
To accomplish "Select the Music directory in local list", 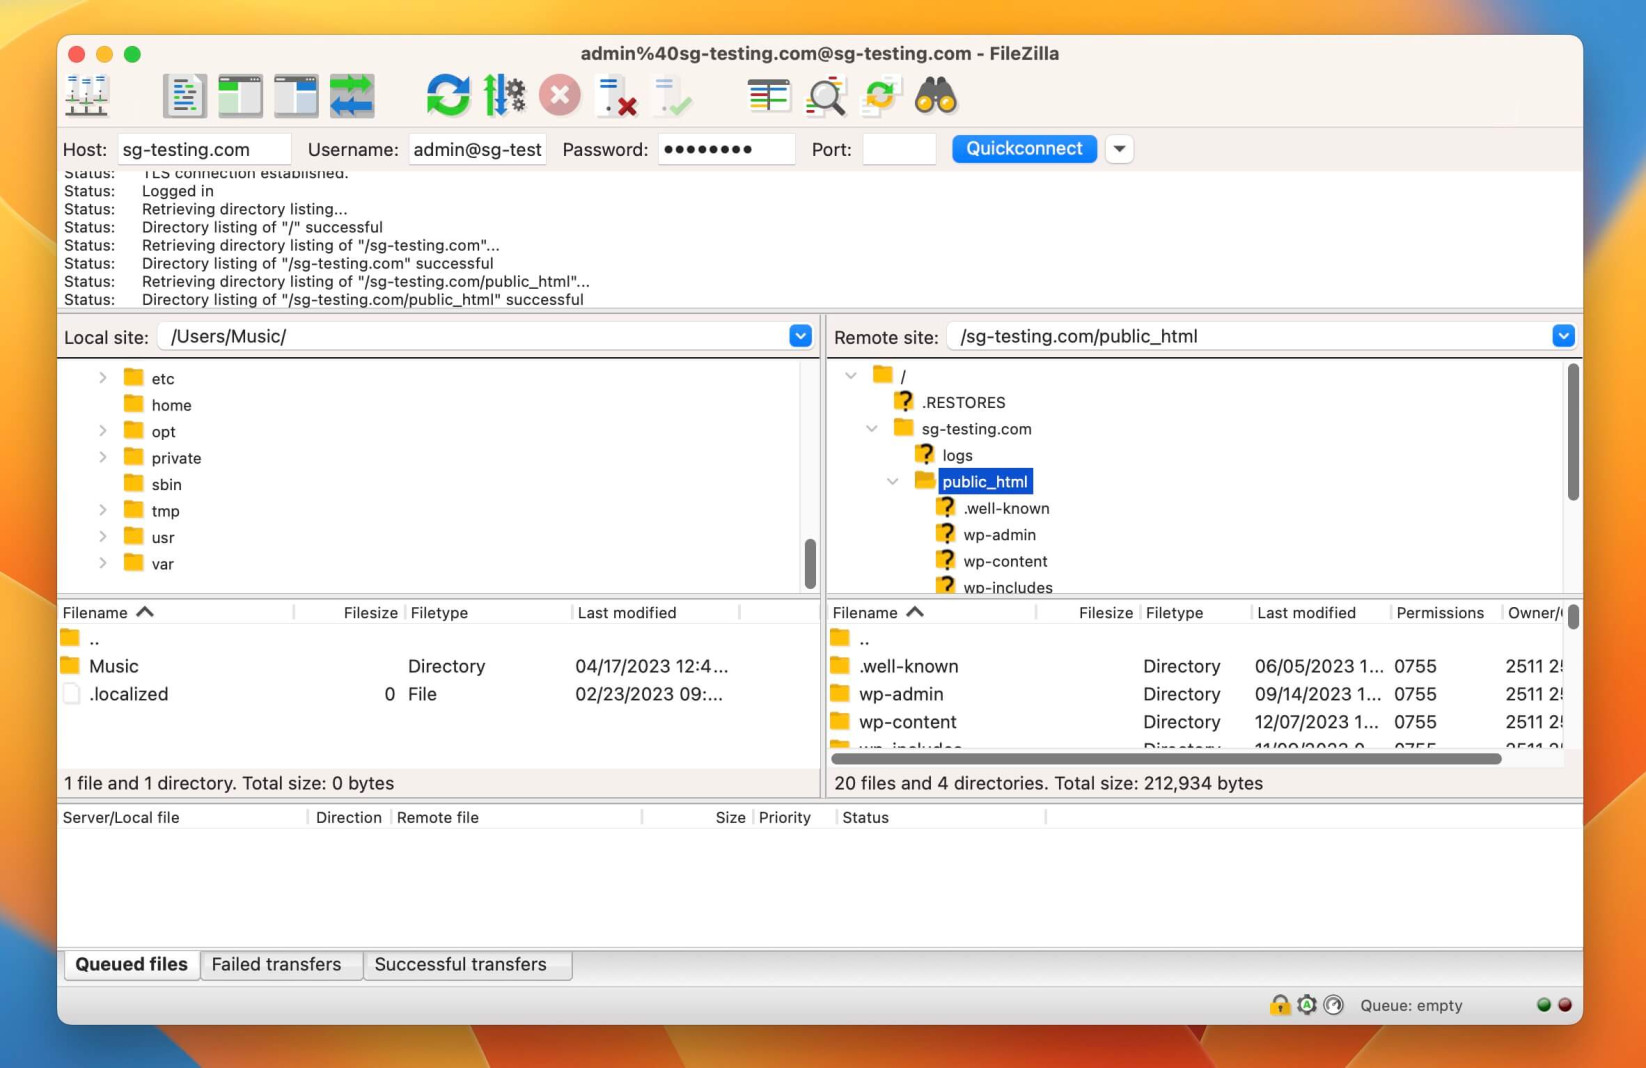I will (438, 666).
